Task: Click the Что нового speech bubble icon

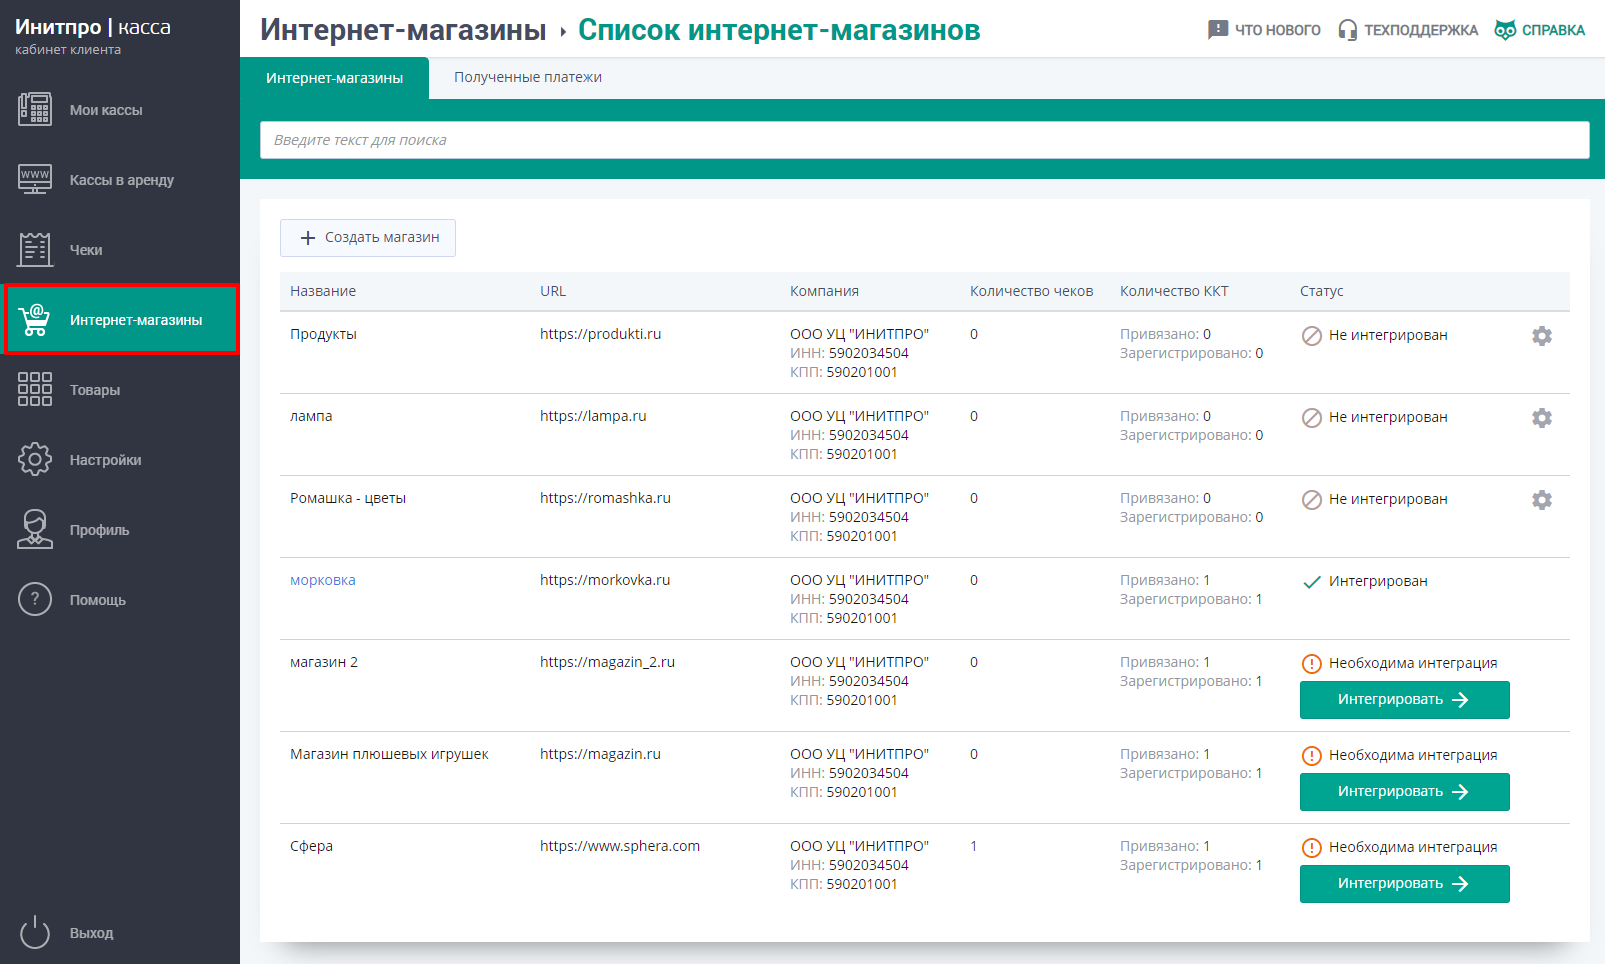Action: point(1218,30)
